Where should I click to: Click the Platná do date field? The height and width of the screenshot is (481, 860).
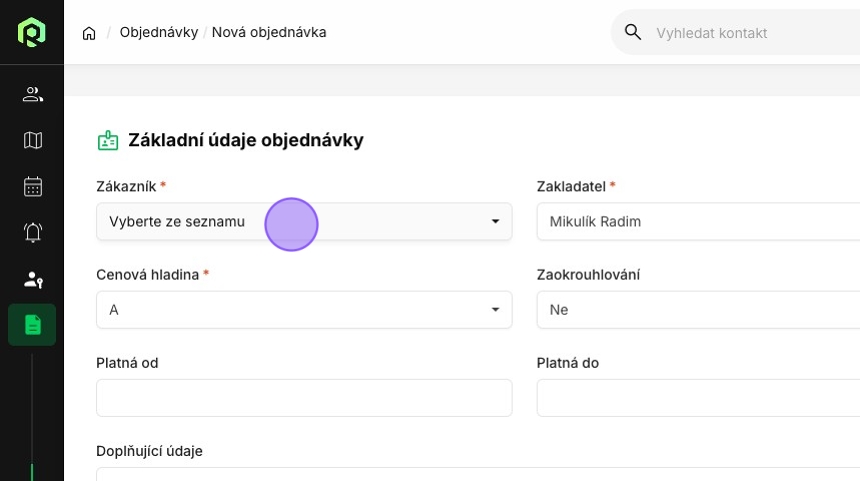coord(698,398)
